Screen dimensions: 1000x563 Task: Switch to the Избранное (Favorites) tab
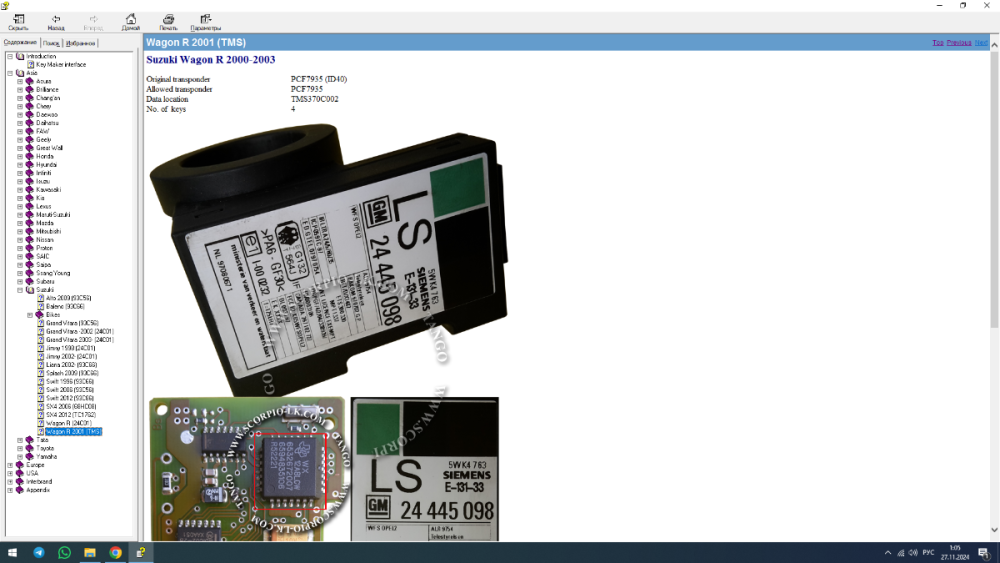[x=80, y=43]
